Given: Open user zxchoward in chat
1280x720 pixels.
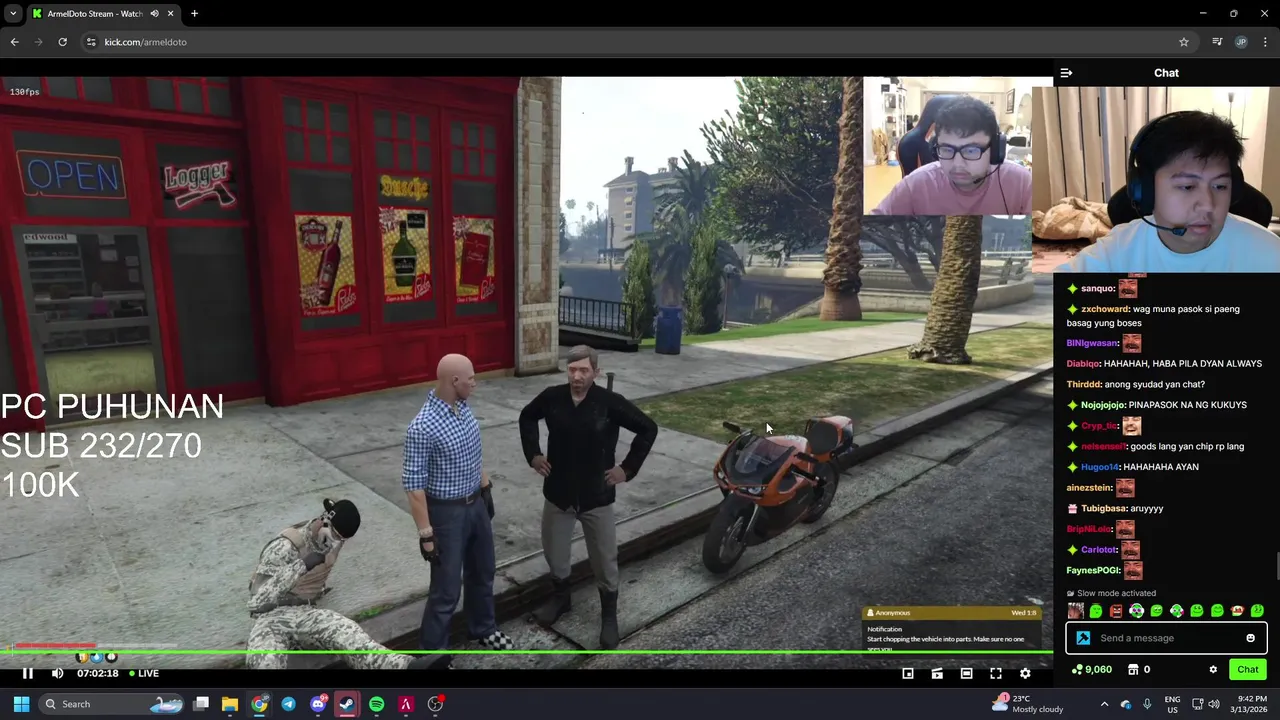Looking at the screenshot, I should click(1104, 309).
